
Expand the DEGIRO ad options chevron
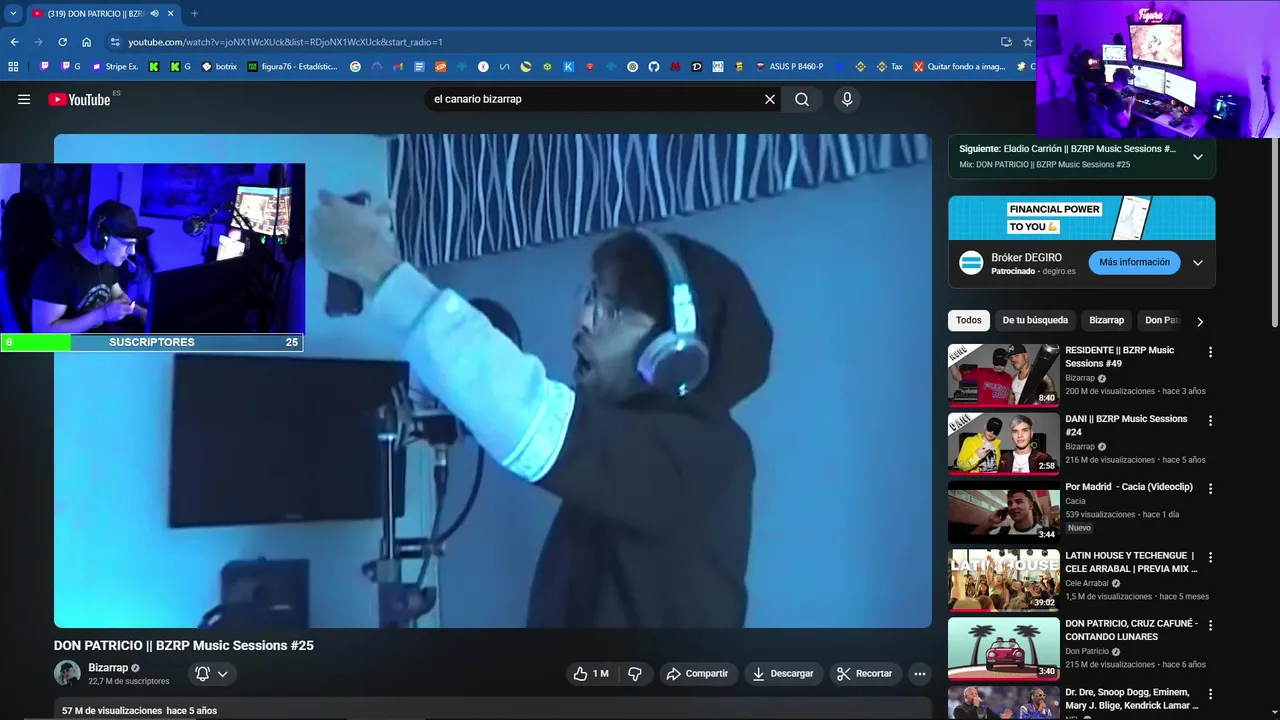(1197, 263)
